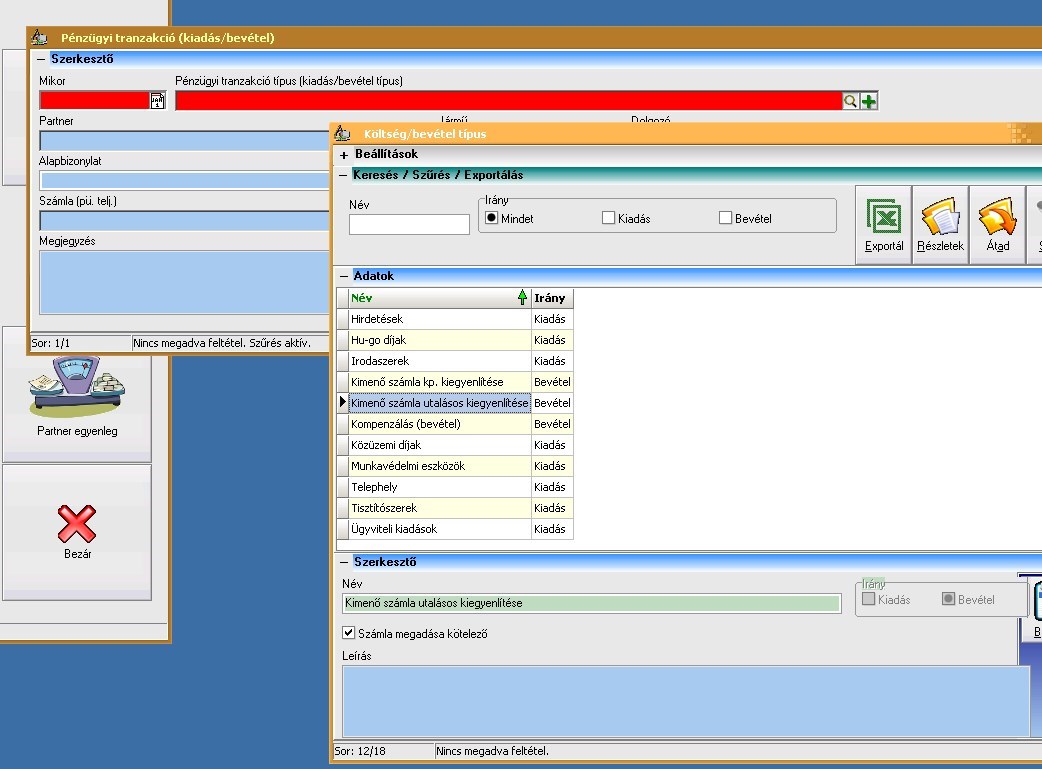Image resolution: width=1042 pixels, height=769 pixels.
Task: Toggle Számla megadása kötelező checkbox
Action: 348,633
